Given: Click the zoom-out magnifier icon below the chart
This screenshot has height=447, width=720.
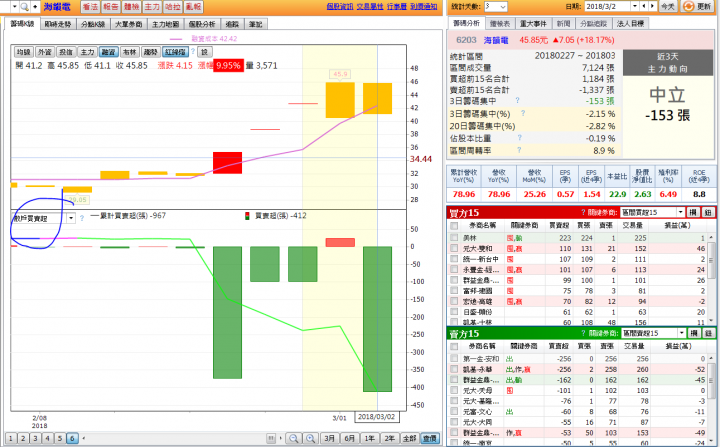Looking at the screenshot, I should 294,438.
